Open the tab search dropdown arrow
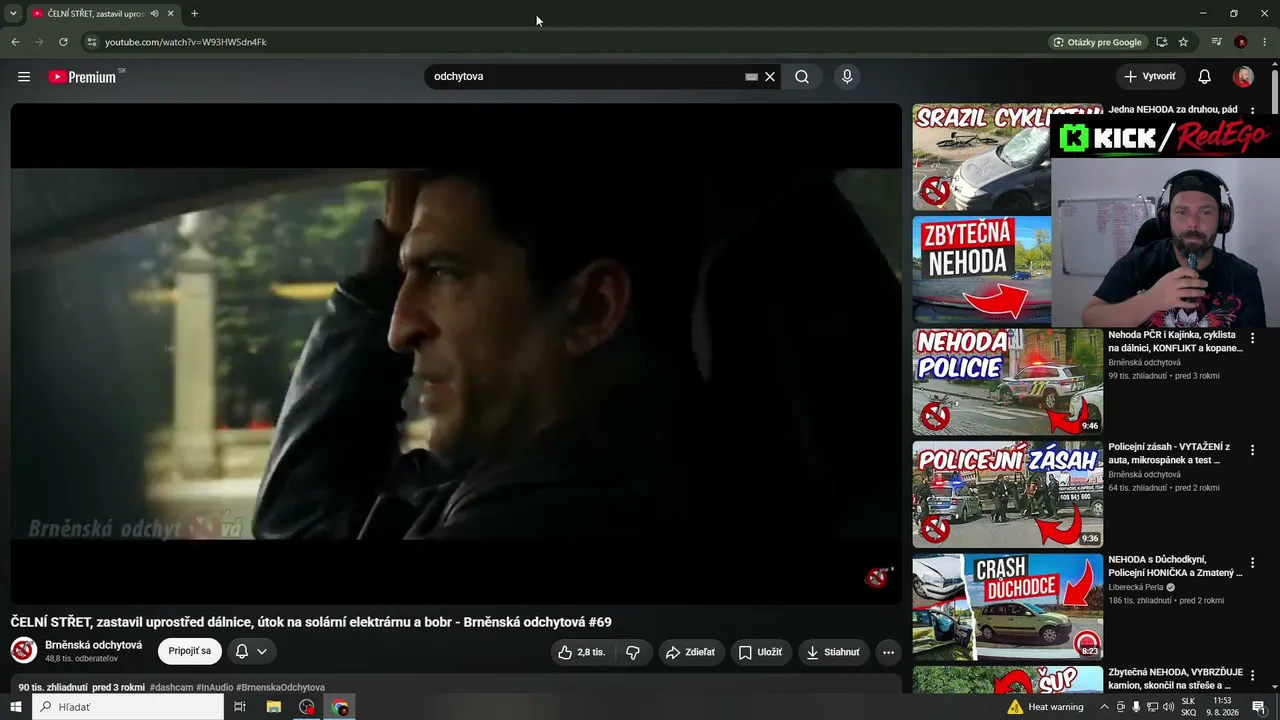 click(x=13, y=14)
